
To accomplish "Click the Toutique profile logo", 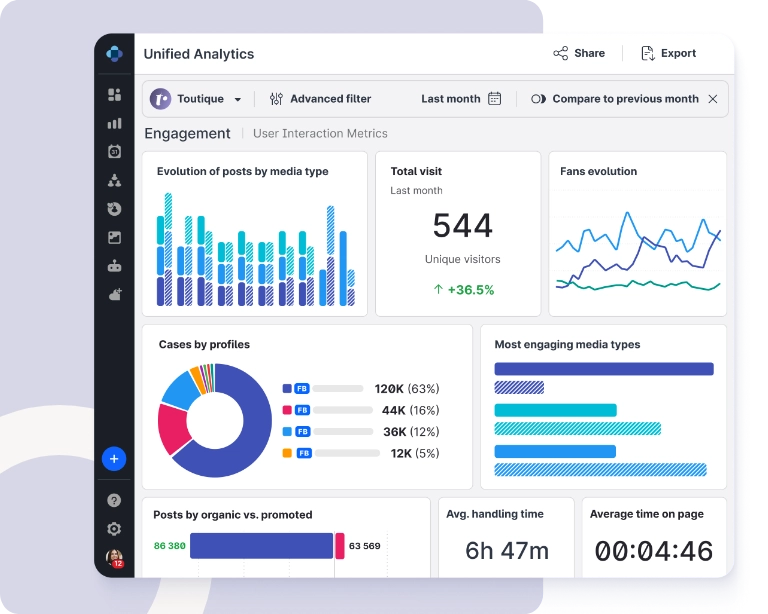I will (x=160, y=99).
